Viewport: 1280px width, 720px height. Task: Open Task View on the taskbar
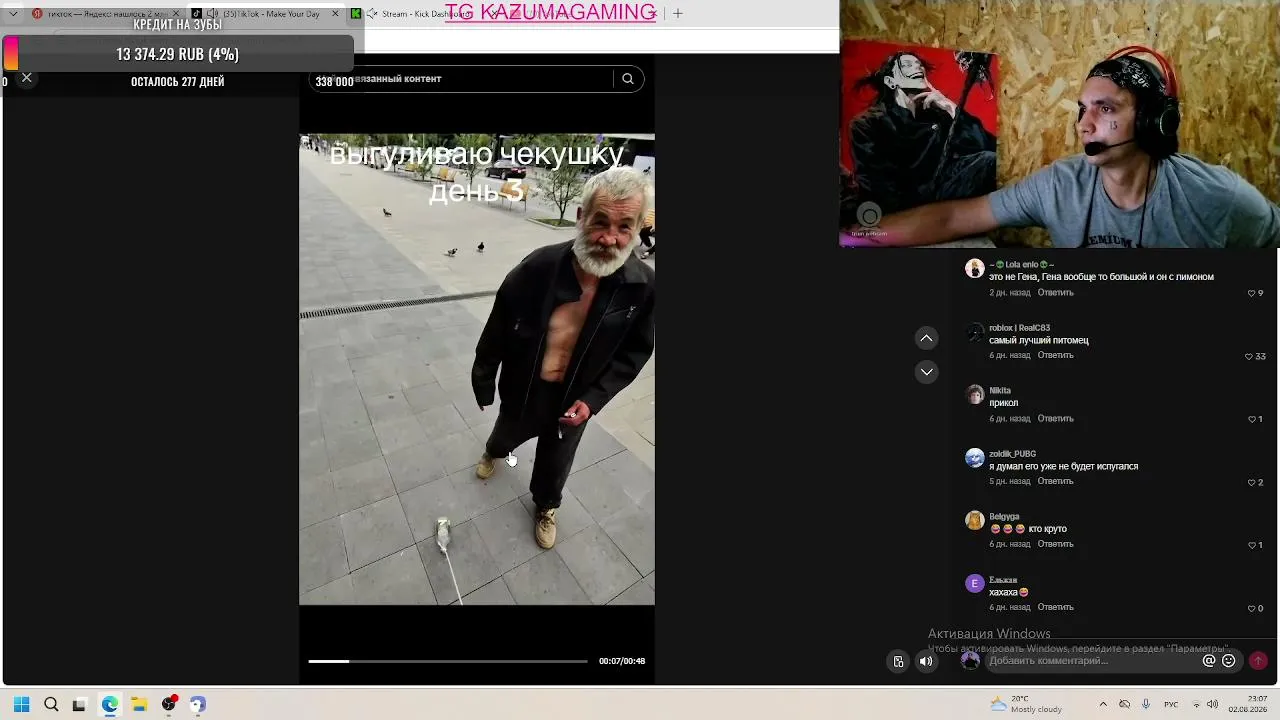tap(80, 704)
